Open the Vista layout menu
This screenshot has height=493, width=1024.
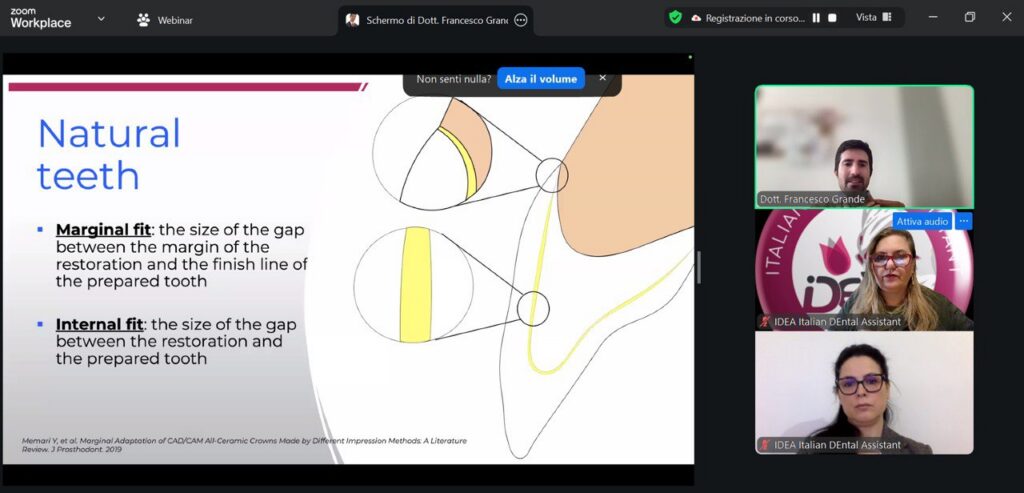(873, 18)
